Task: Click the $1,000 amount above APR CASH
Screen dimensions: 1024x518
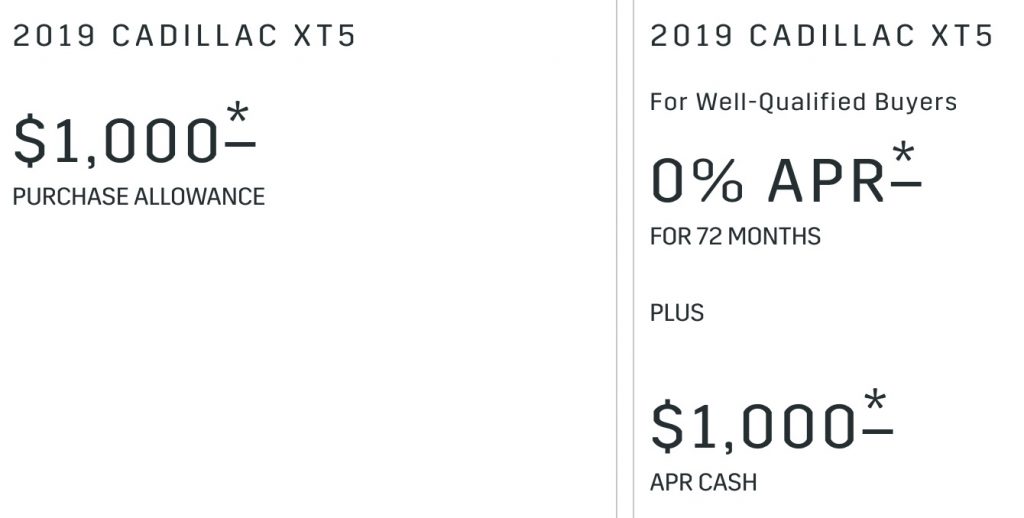Action: pyautogui.click(x=753, y=427)
